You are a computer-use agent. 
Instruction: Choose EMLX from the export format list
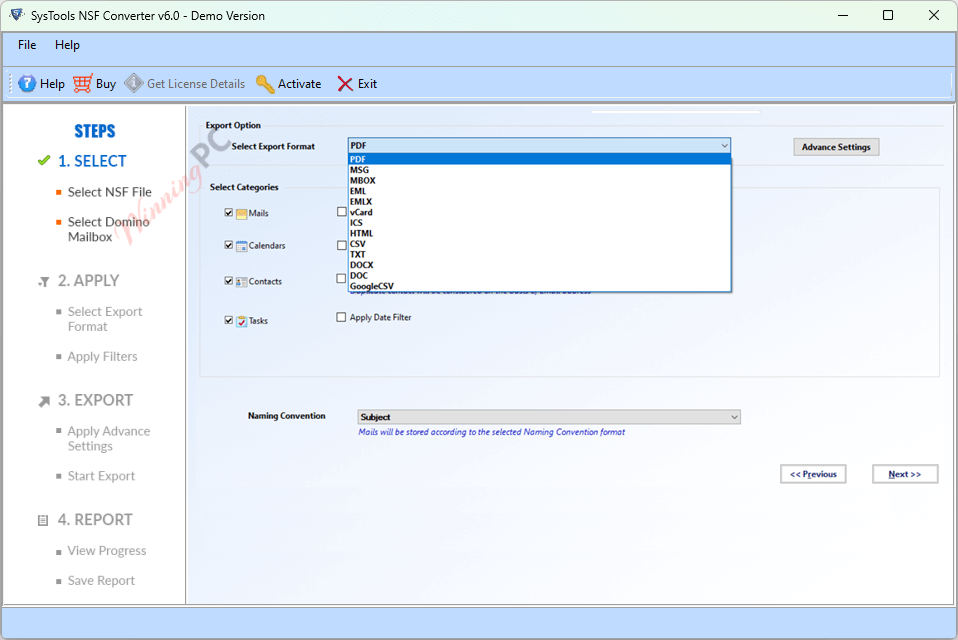click(x=539, y=202)
